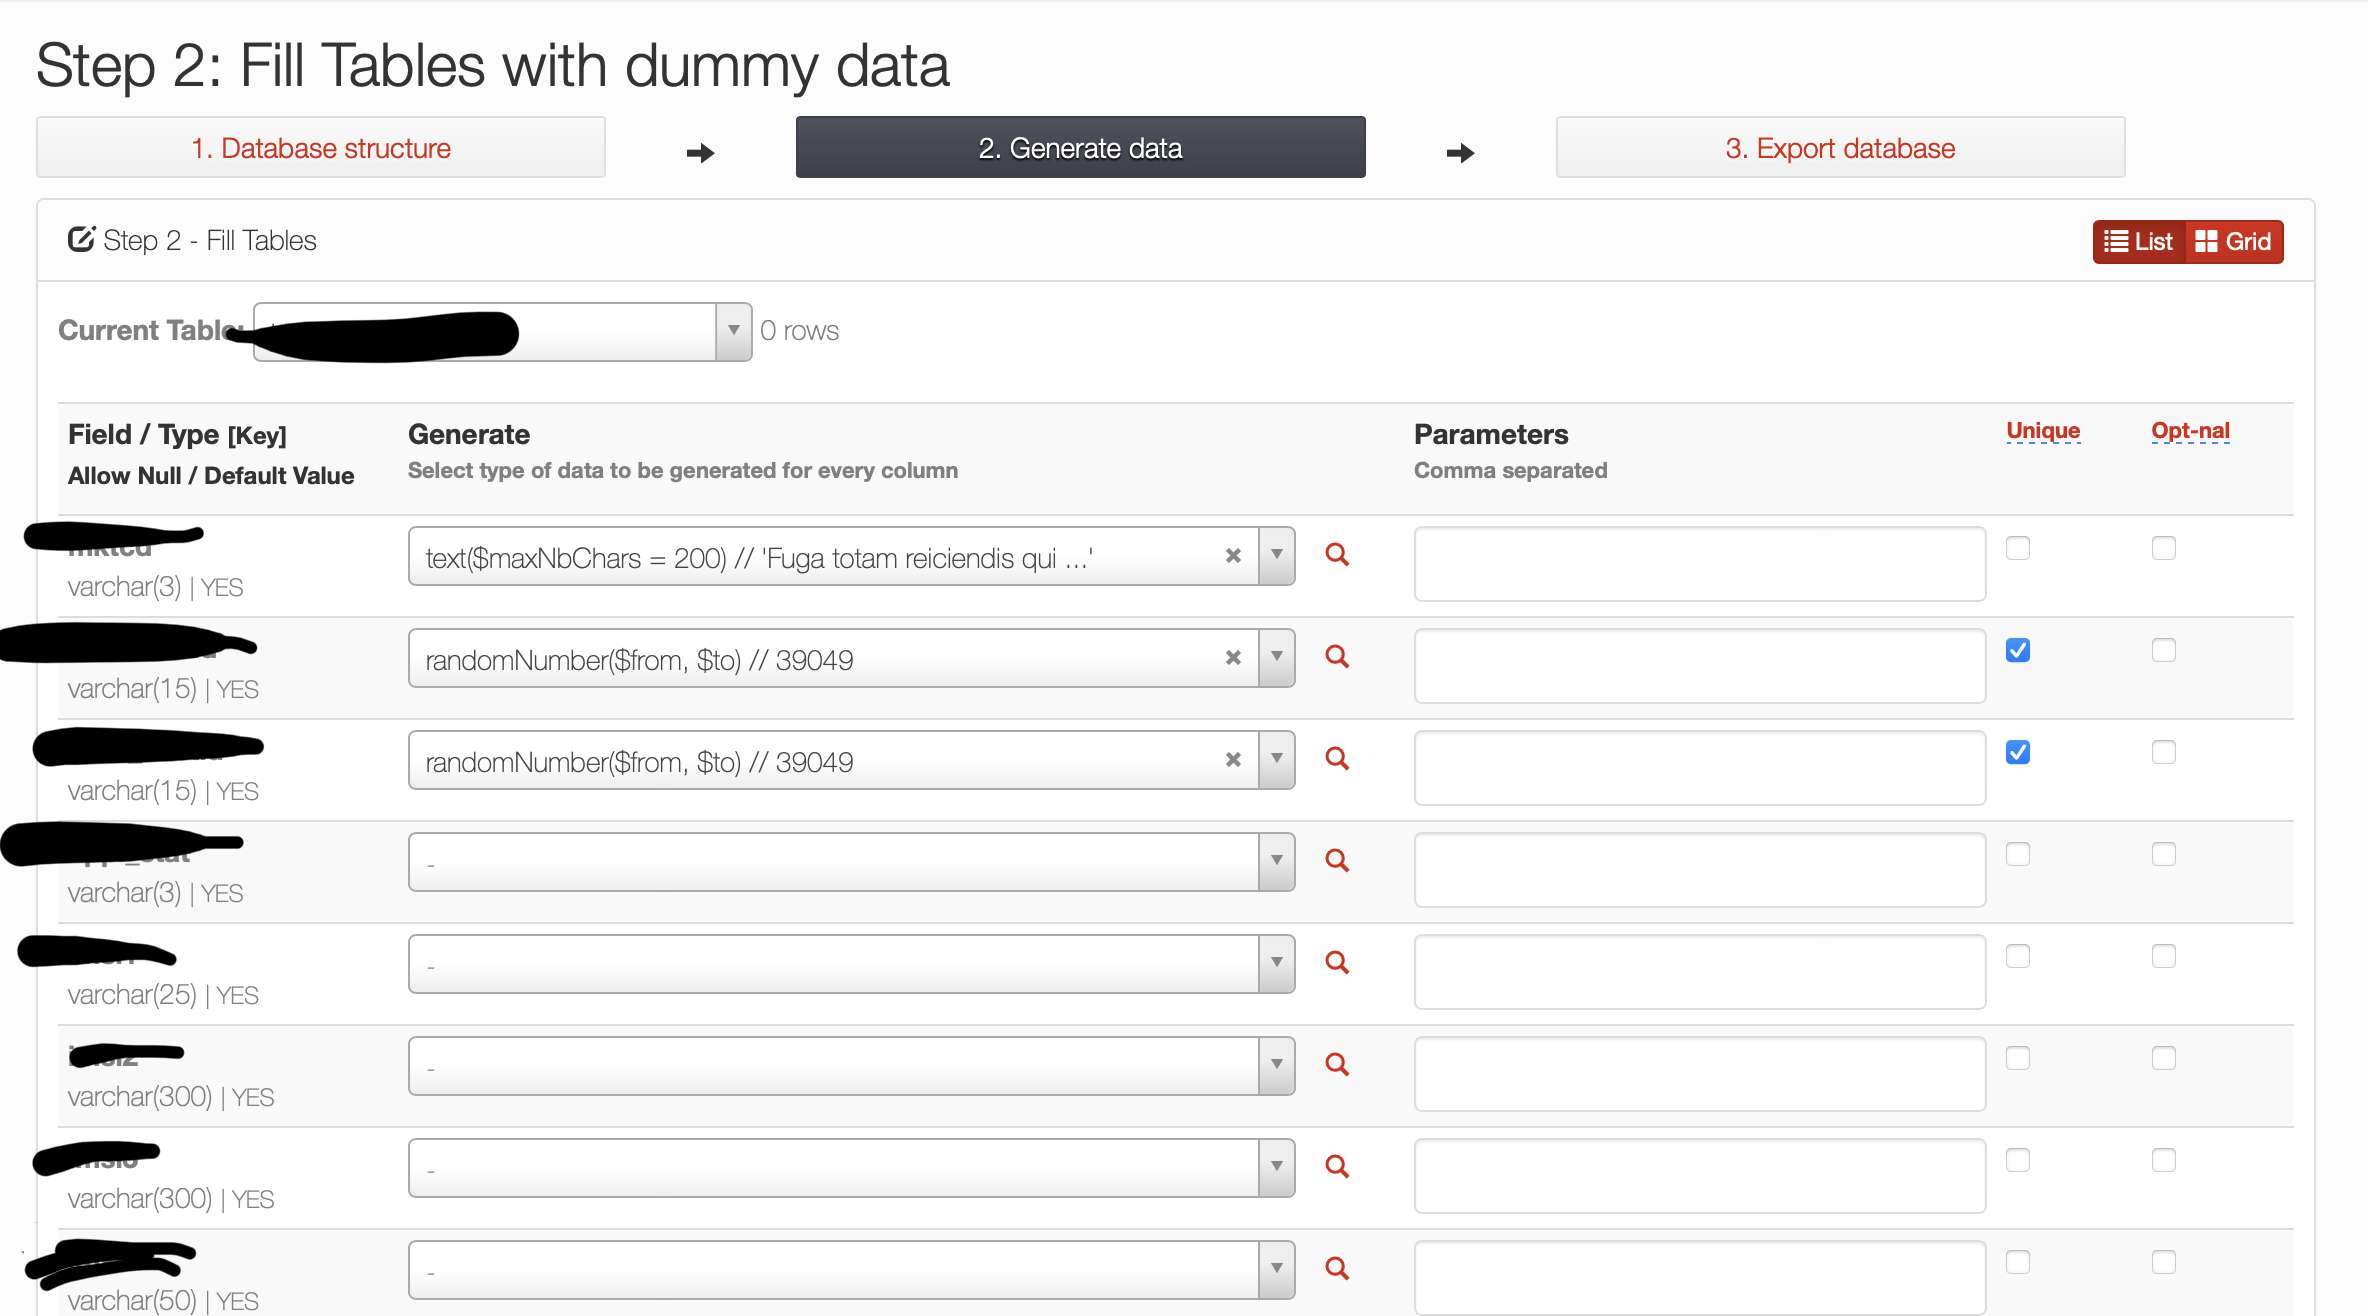Switch to List view
Image resolution: width=2368 pixels, height=1316 pixels.
[x=2139, y=242]
